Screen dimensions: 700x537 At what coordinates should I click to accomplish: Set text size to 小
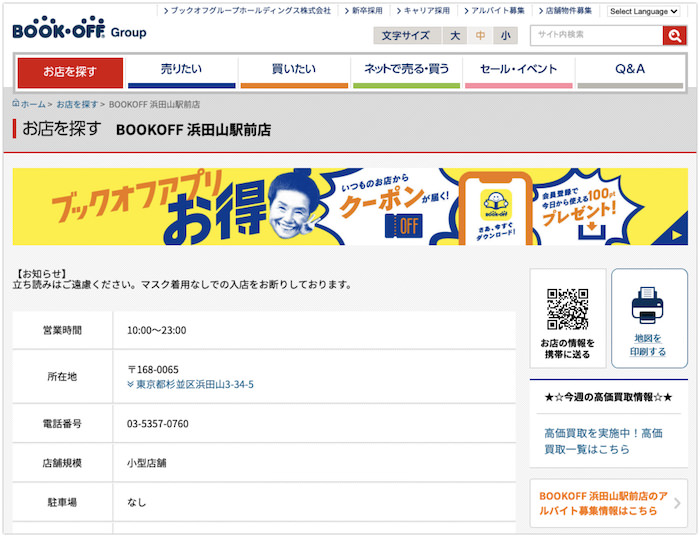point(505,36)
